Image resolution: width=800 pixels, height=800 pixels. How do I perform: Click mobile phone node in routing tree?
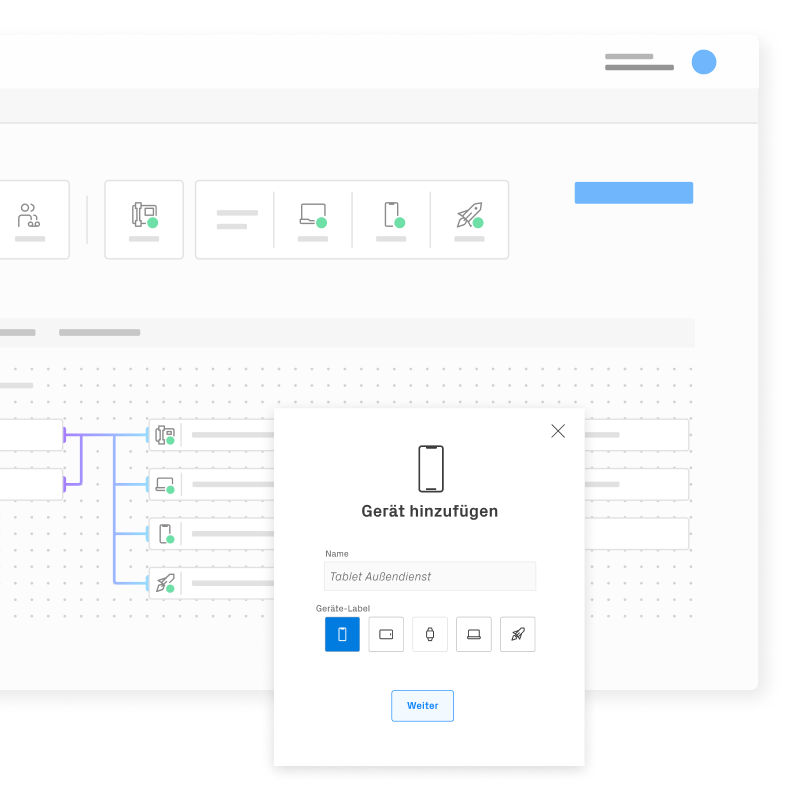165,534
